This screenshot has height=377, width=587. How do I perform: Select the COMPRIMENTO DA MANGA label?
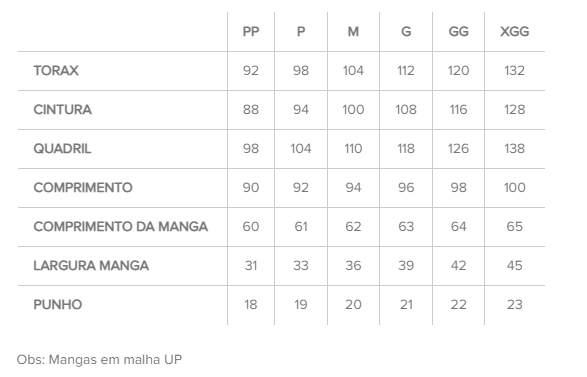point(121,226)
